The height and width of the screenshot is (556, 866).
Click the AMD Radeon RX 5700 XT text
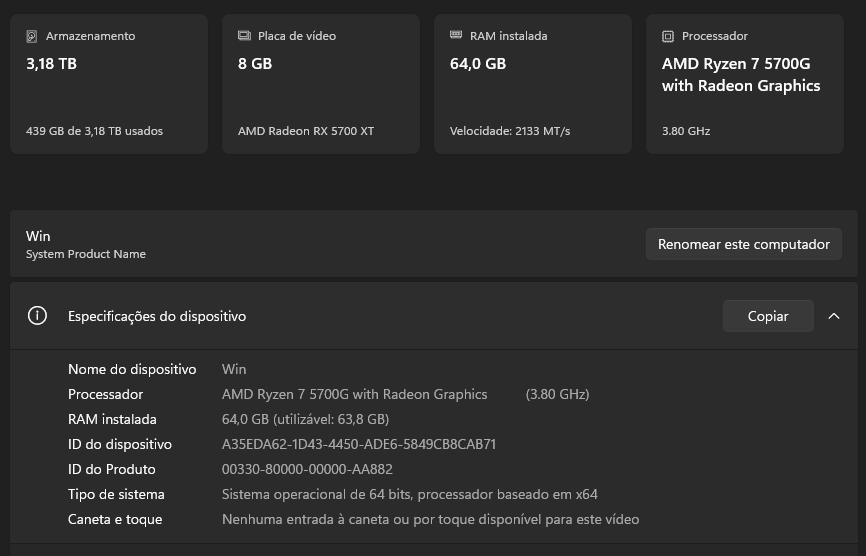pyautogui.click(x=306, y=131)
